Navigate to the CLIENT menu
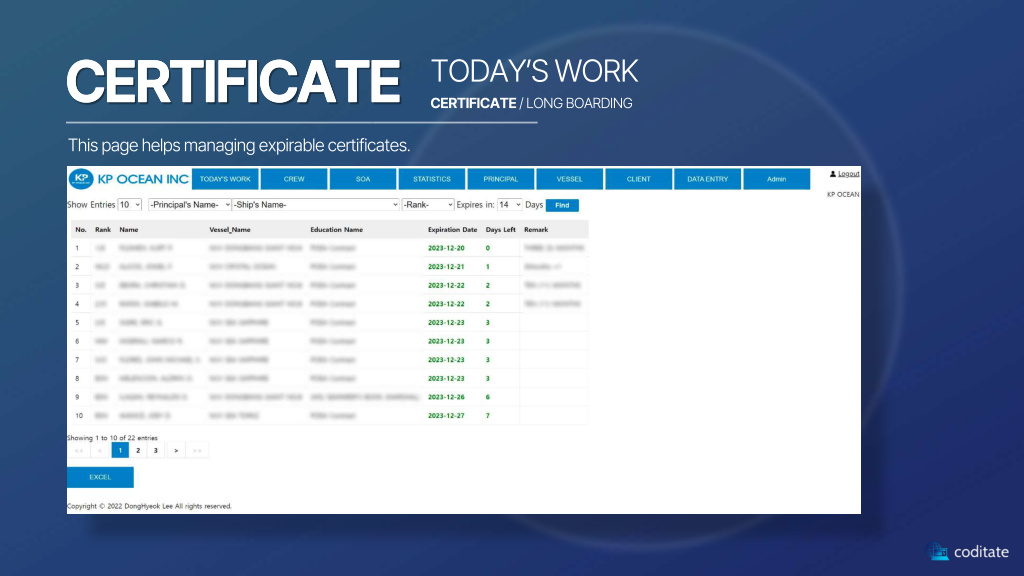Viewport: 1024px width, 576px height. 639,179
